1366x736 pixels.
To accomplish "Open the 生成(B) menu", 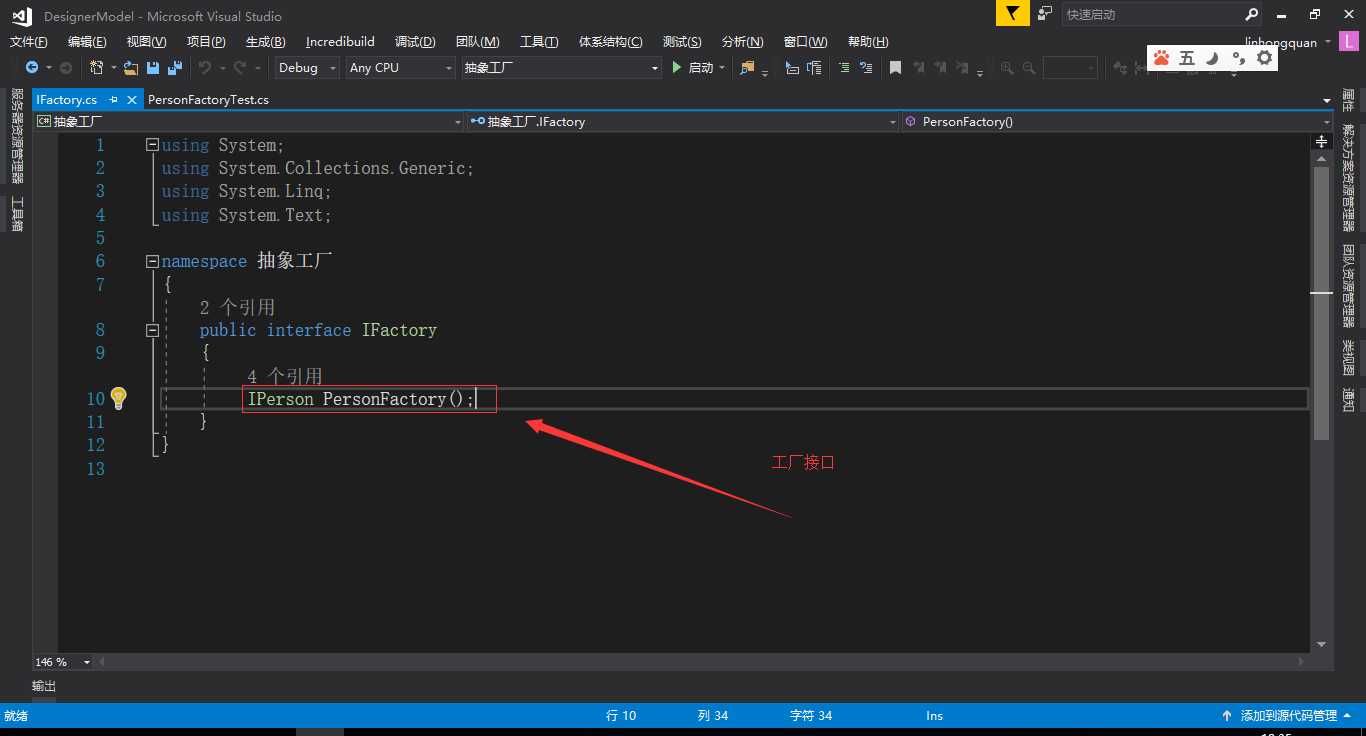I will [x=265, y=41].
